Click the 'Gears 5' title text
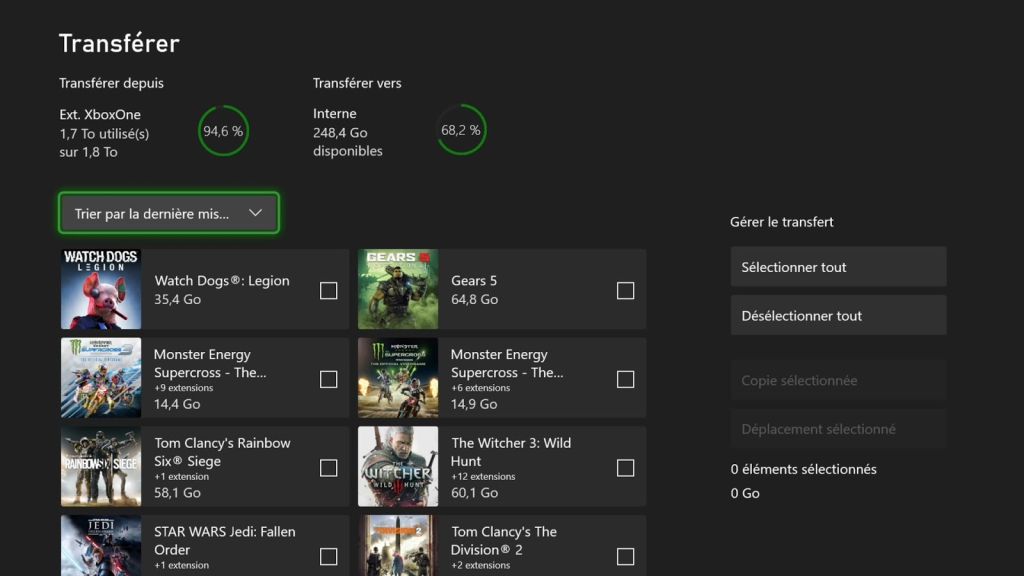The width and height of the screenshot is (1024, 576). coord(474,281)
